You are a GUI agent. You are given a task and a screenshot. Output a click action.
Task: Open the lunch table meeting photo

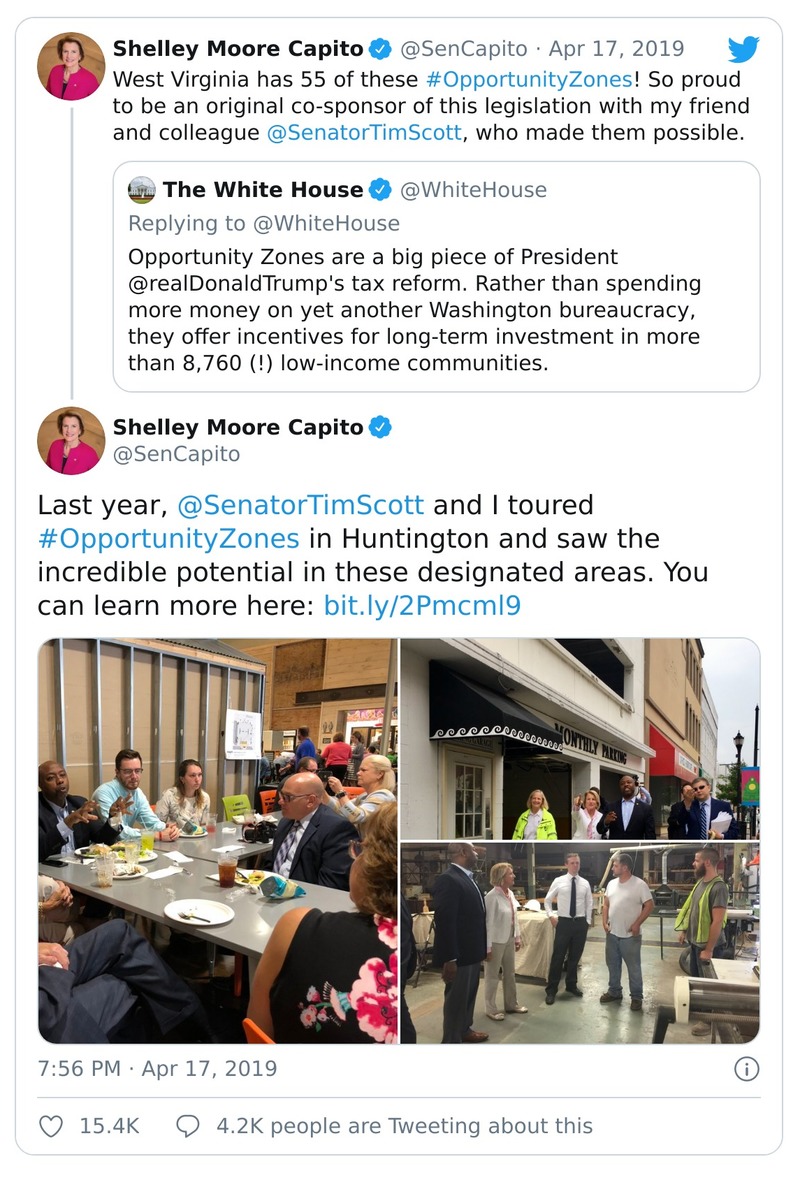218,841
